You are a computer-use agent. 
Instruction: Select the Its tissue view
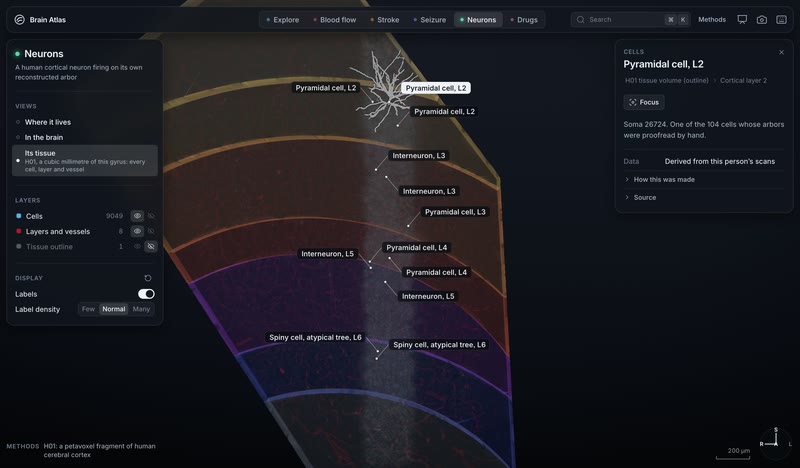85,160
